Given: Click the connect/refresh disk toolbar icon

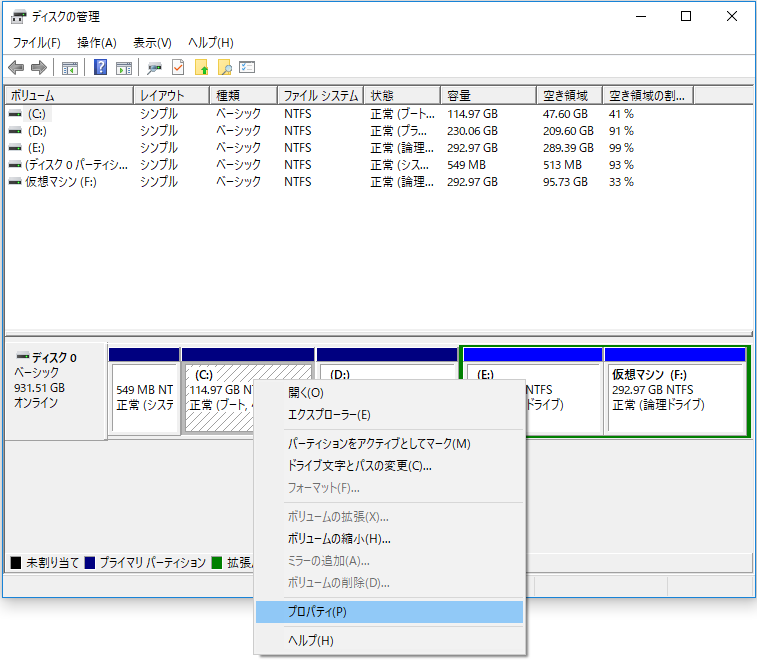Looking at the screenshot, I should click(154, 68).
